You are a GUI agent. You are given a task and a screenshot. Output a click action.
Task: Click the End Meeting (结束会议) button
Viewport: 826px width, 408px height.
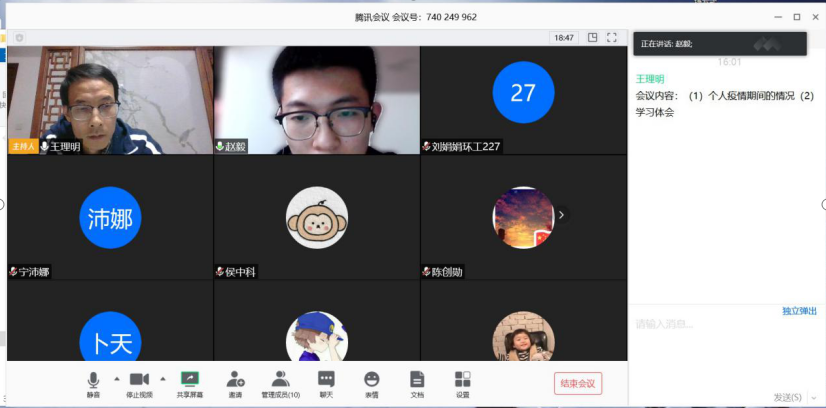(x=578, y=383)
